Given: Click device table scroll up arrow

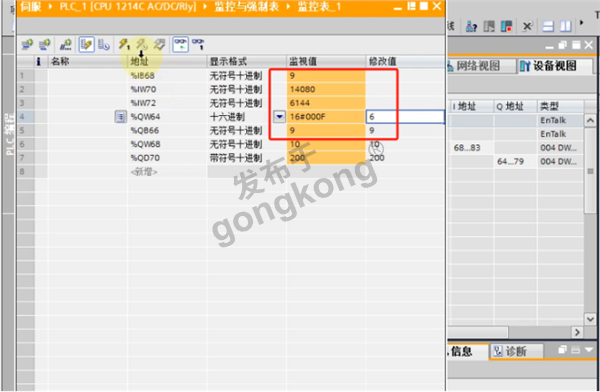Looking at the screenshot, I should tap(590, 121).
